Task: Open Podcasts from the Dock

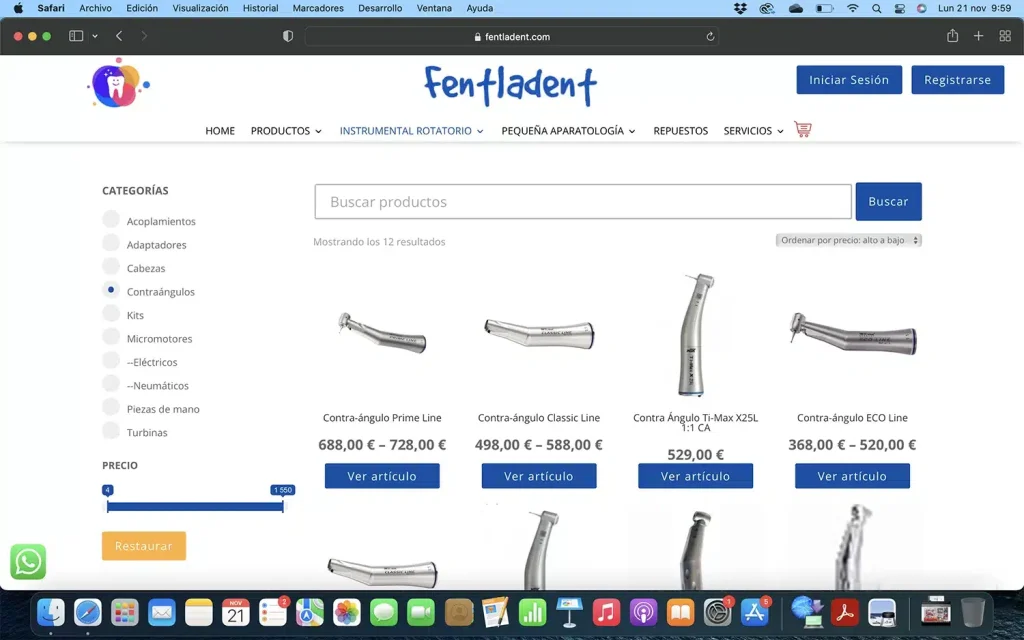Action: pos(643,613)
